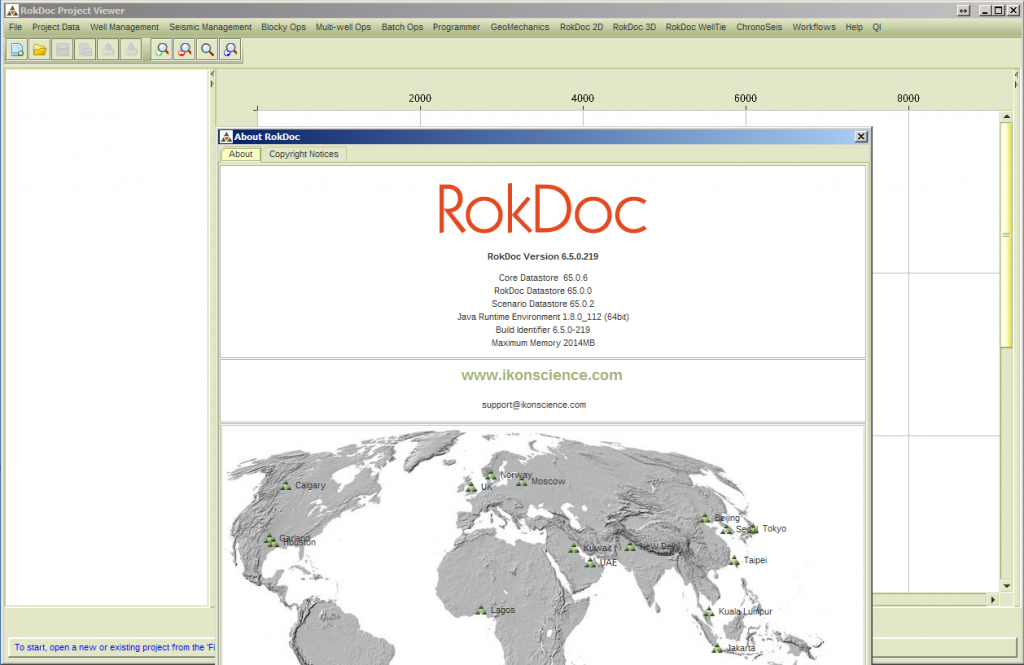Switch to the Copyright Notices tab

[304, 154]
